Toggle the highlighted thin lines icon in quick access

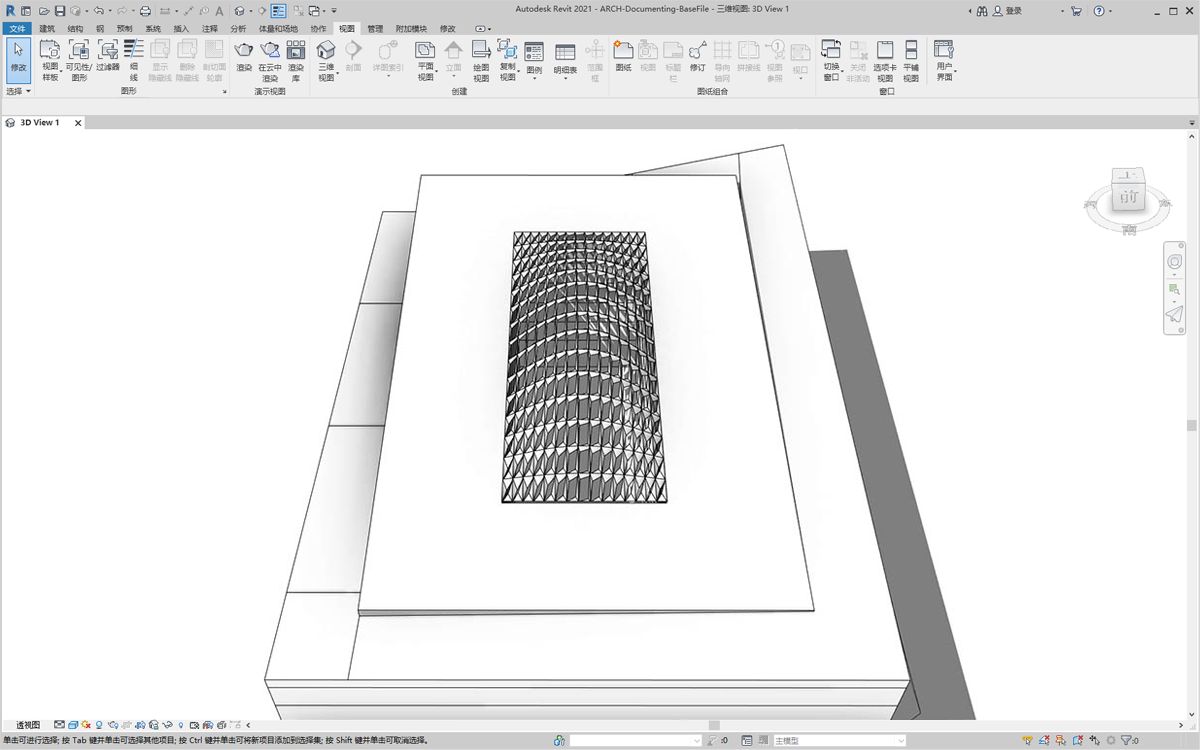tap(278, 11)
